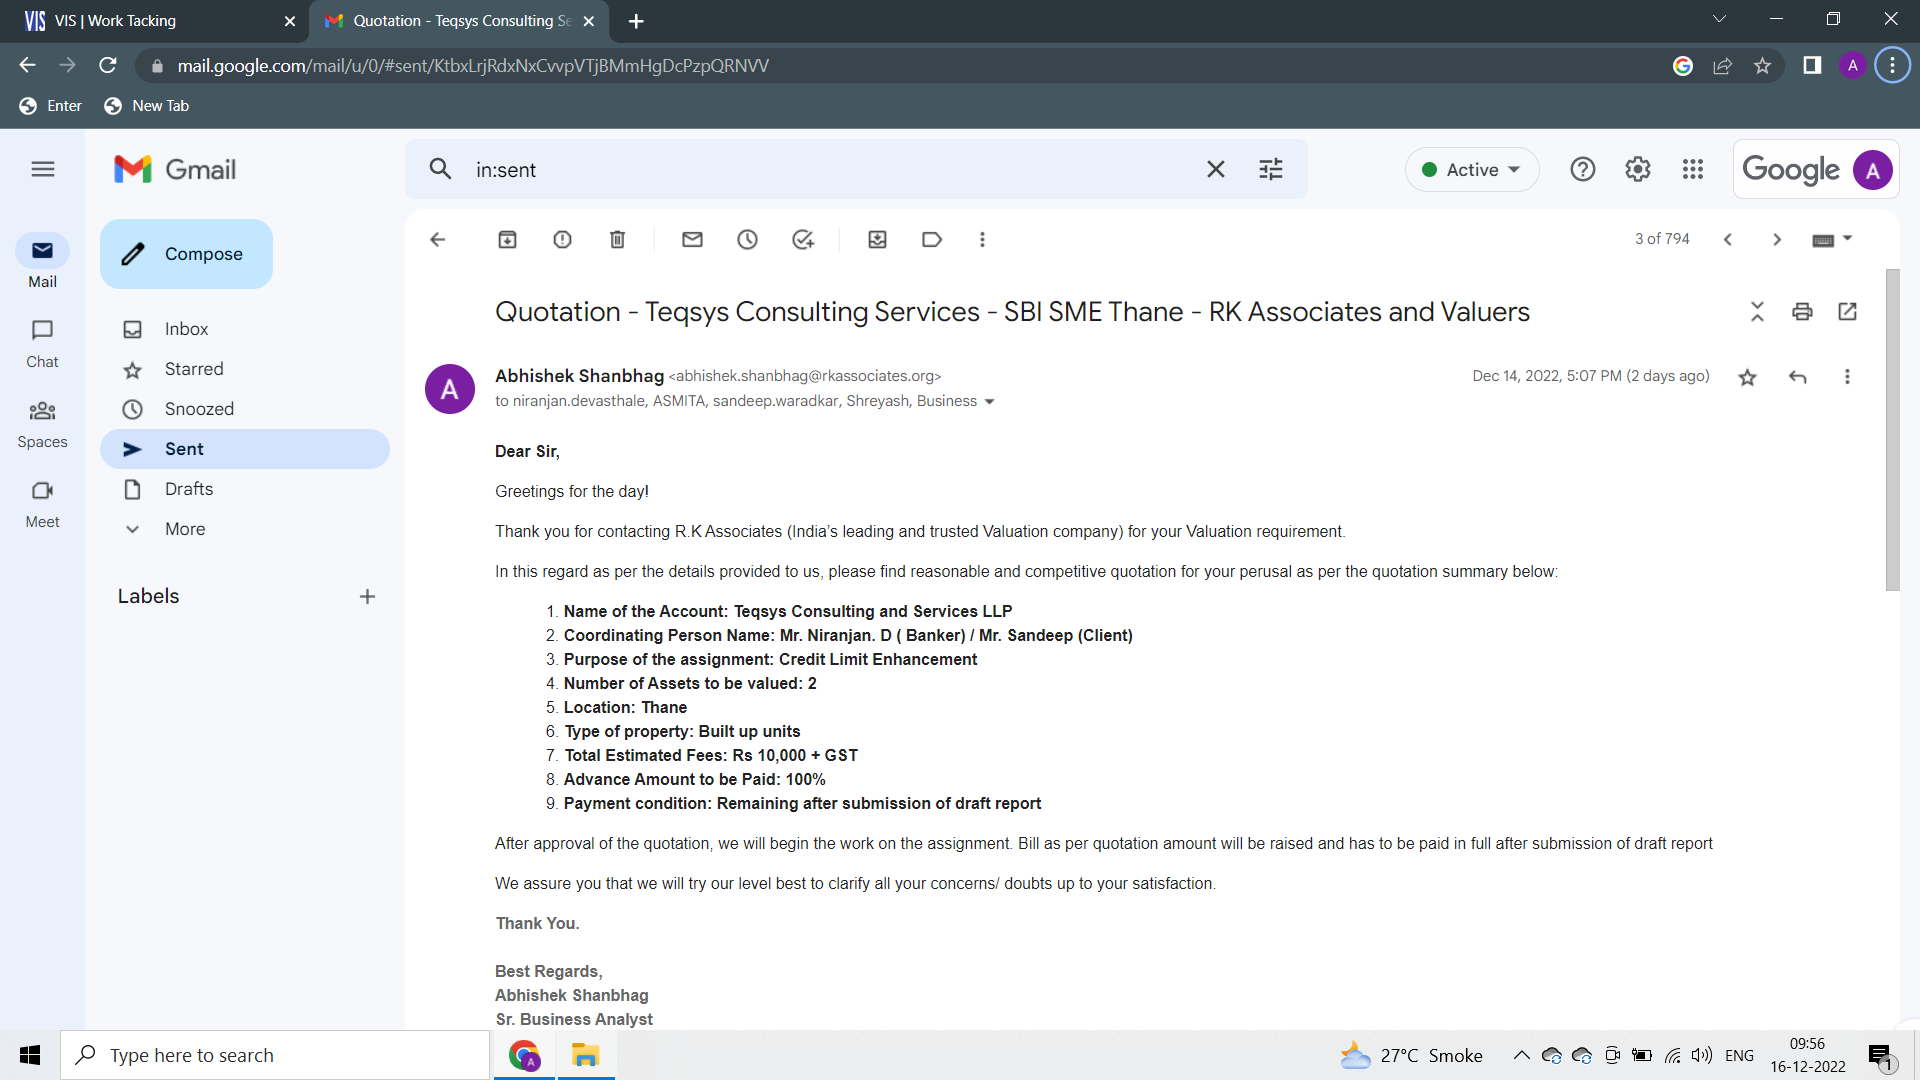Open the notification center icon

(x=1880, y=1056)
